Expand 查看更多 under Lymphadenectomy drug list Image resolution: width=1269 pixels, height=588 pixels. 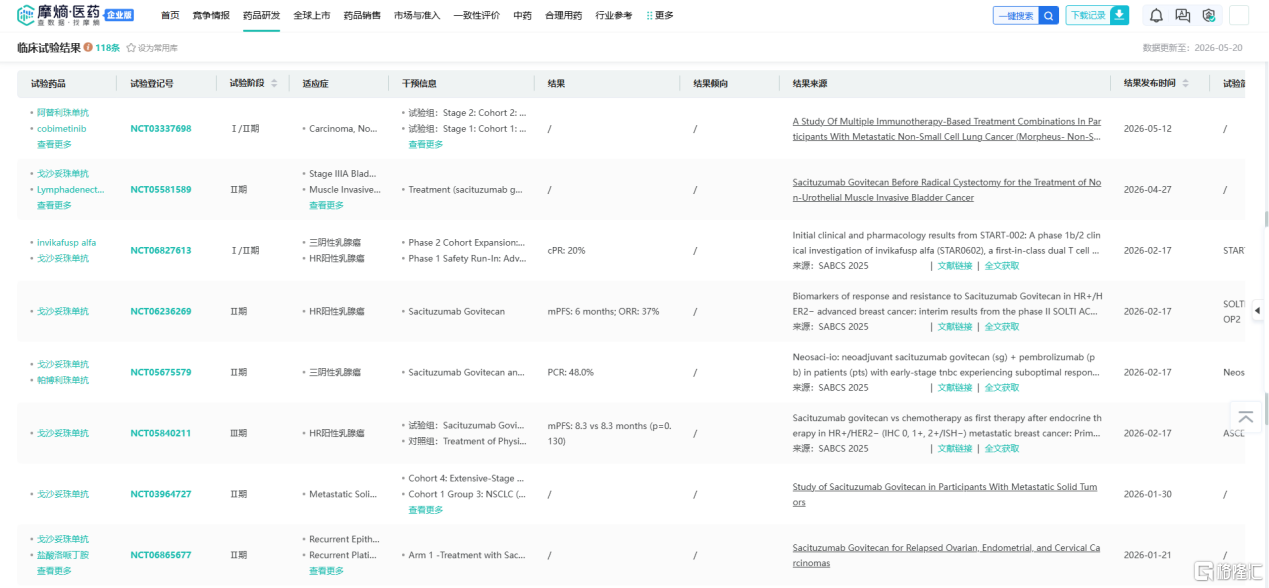(x=54, y=205)
